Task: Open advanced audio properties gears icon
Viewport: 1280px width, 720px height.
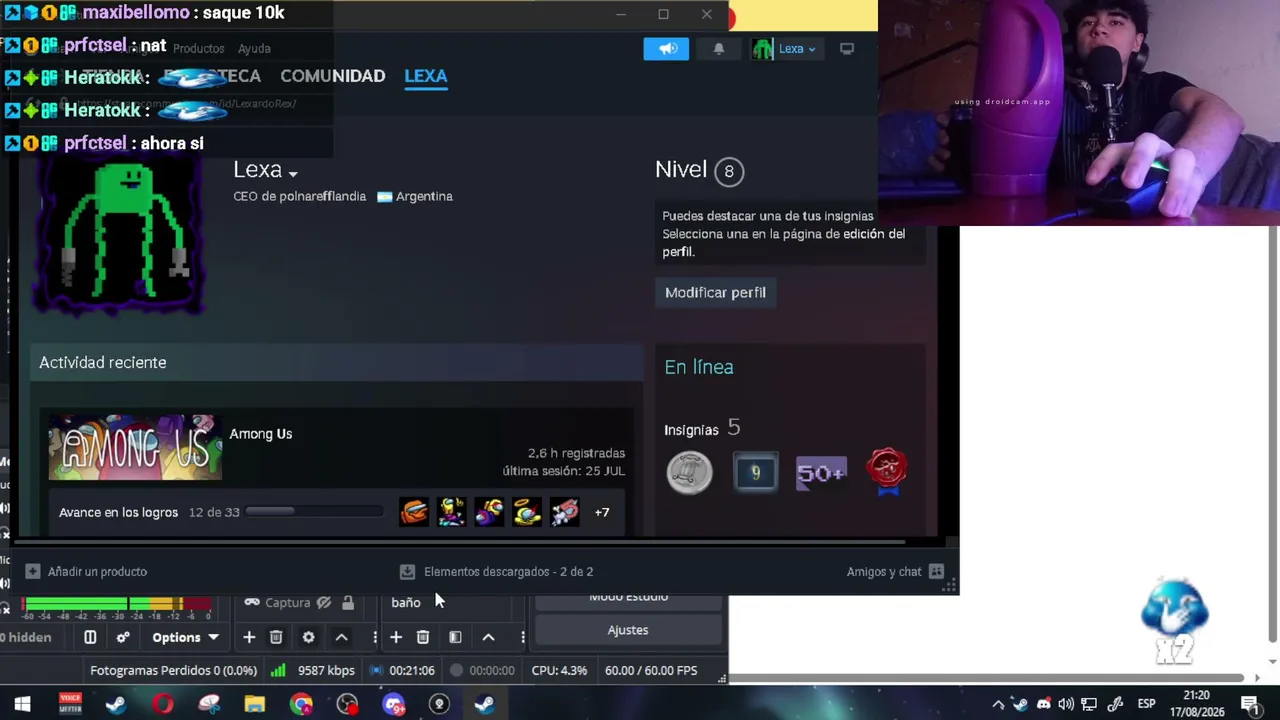Action: [x=123, y=638]
